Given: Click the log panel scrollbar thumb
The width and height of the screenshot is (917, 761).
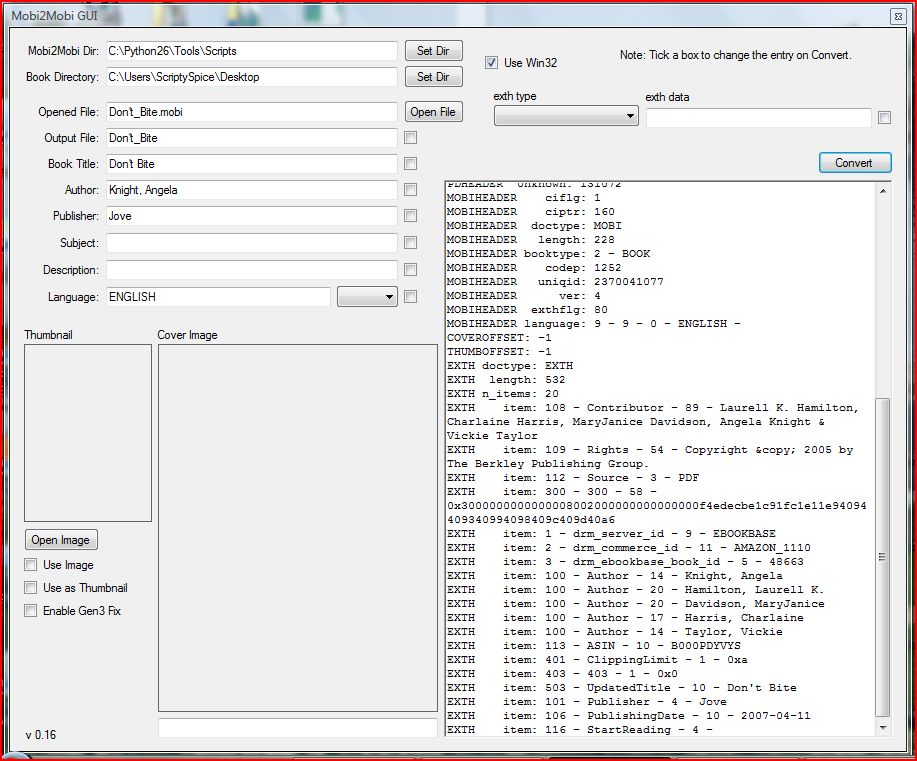Looking at the screenshot, I should (x=883, y=557).
